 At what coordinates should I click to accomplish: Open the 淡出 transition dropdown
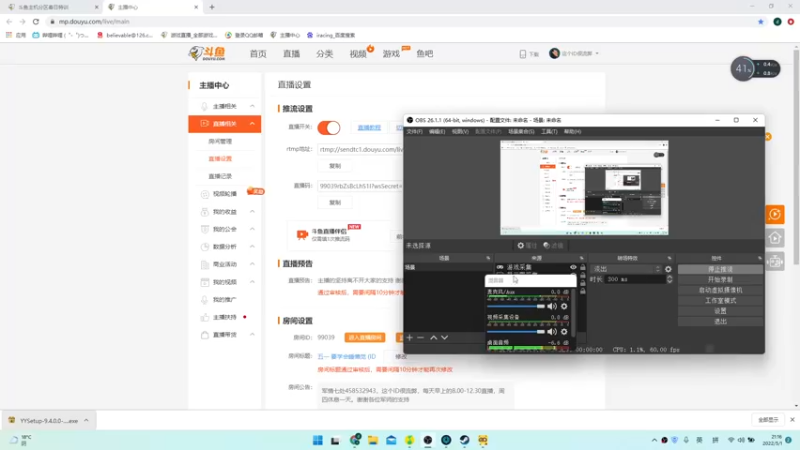(626, 269)
